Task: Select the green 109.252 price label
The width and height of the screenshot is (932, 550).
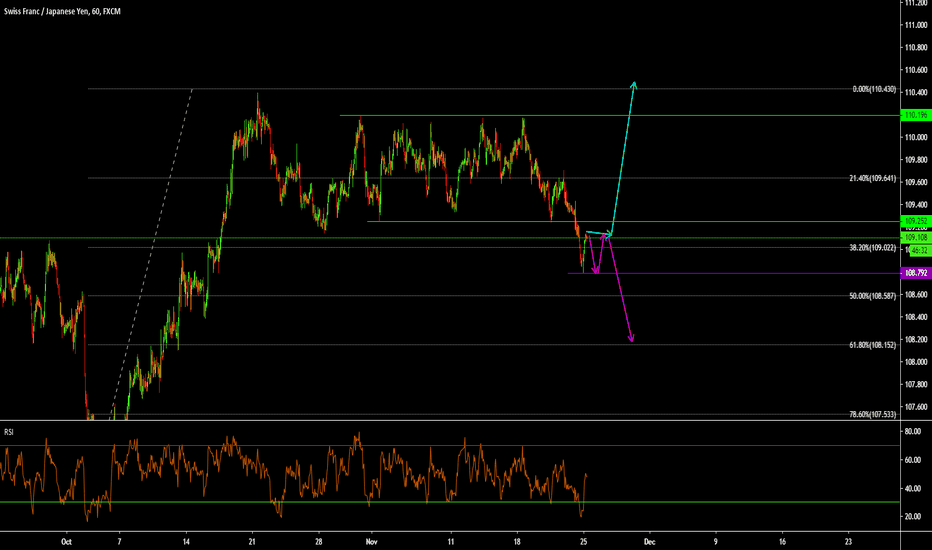Action: pos(915,221)
